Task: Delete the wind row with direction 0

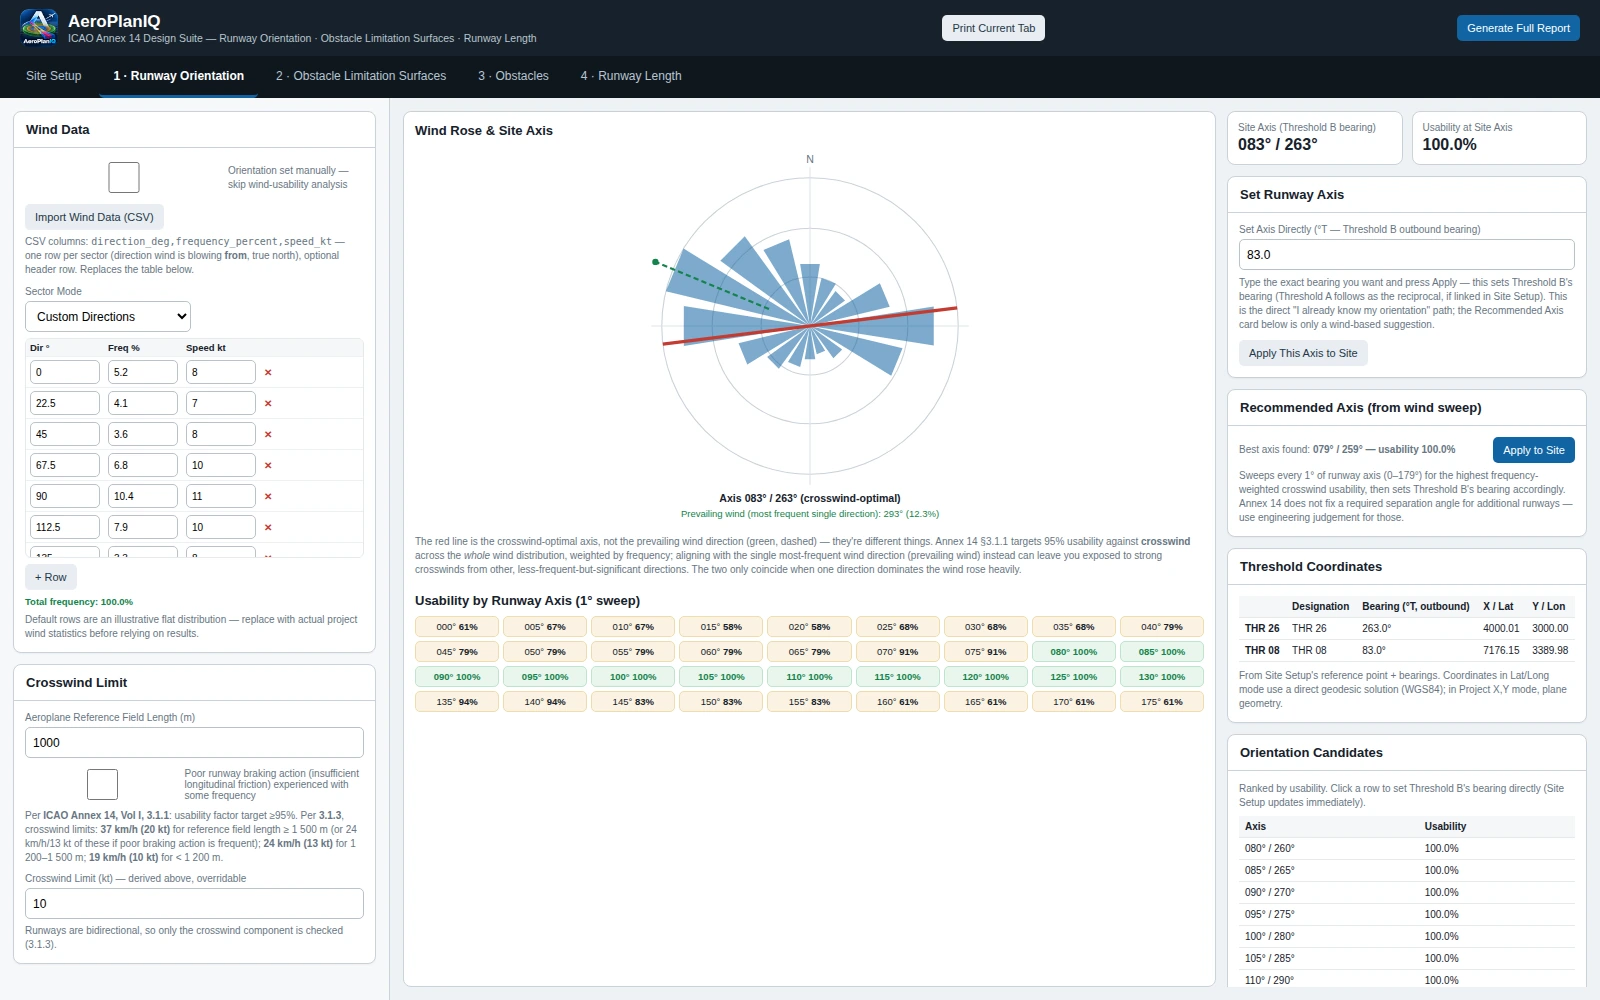Action: coord(268,372)
